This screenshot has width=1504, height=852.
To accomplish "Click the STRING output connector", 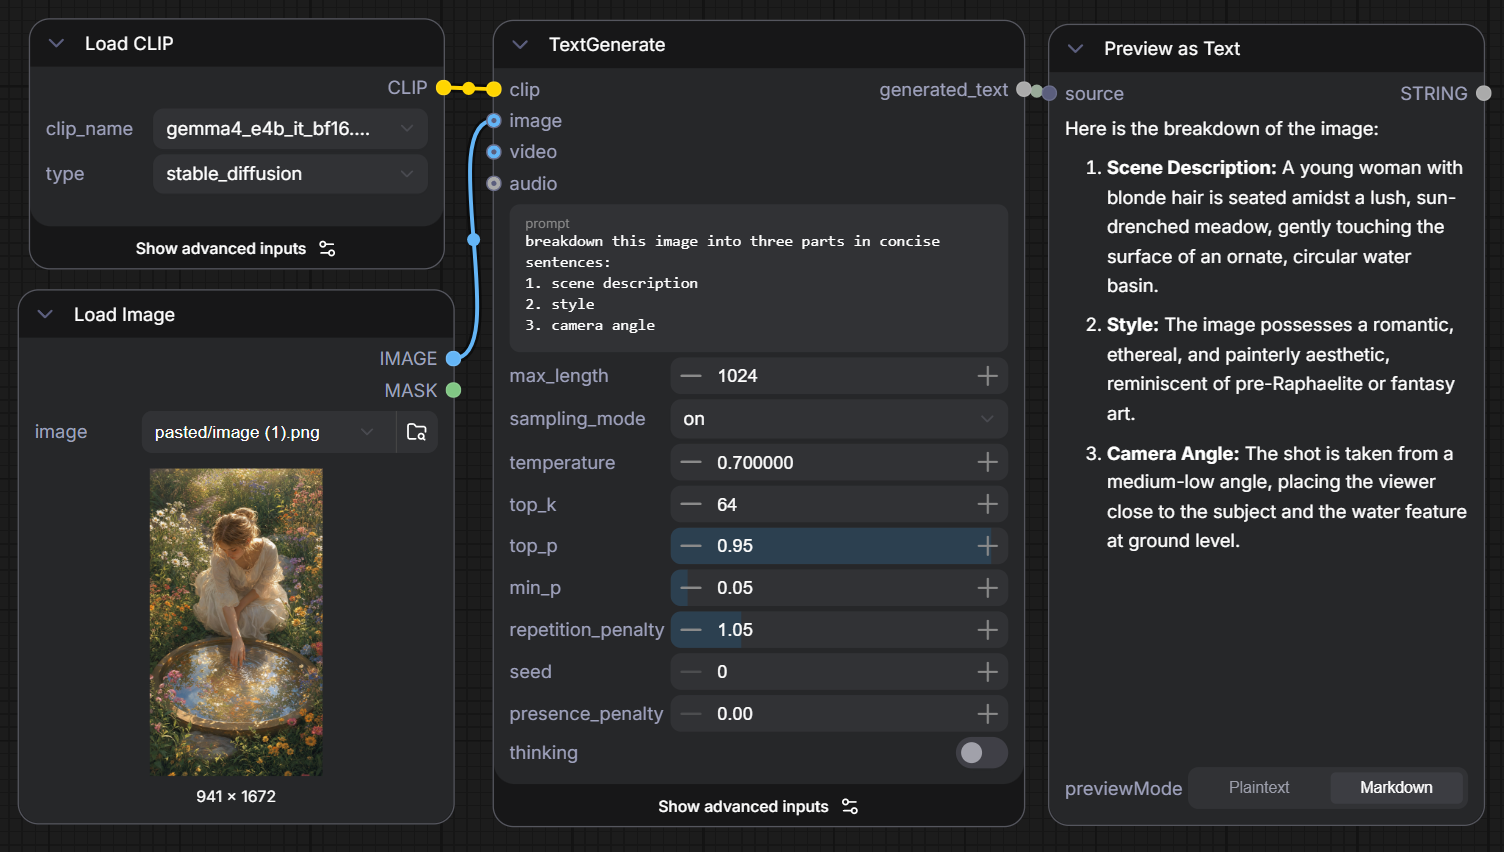I will click(1484, 94).
